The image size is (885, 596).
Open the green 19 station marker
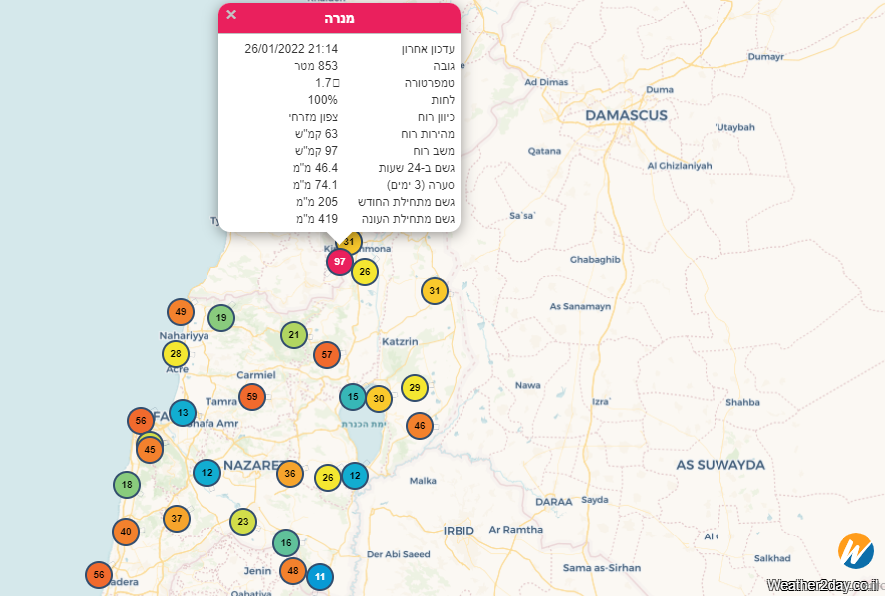[221, 318]
